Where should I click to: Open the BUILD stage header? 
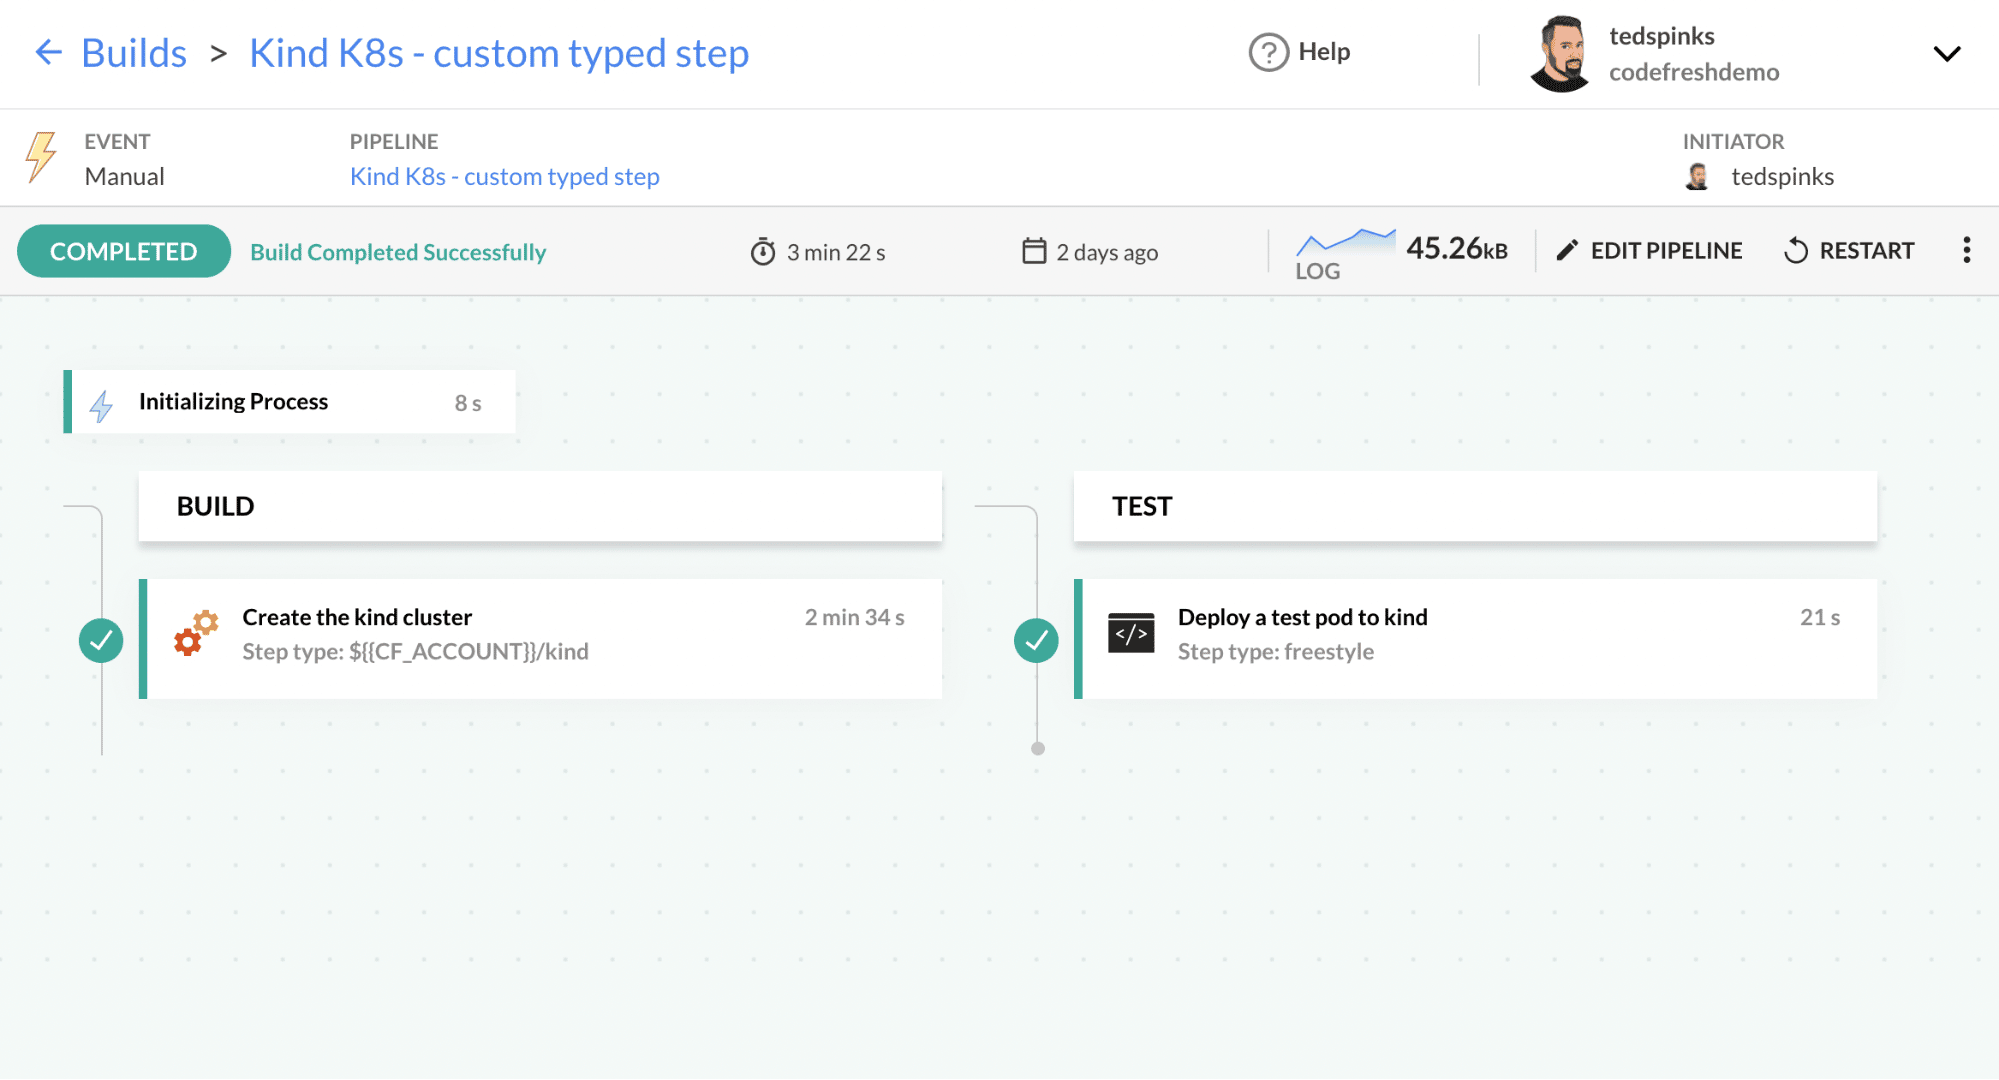[x=540, y=507]
